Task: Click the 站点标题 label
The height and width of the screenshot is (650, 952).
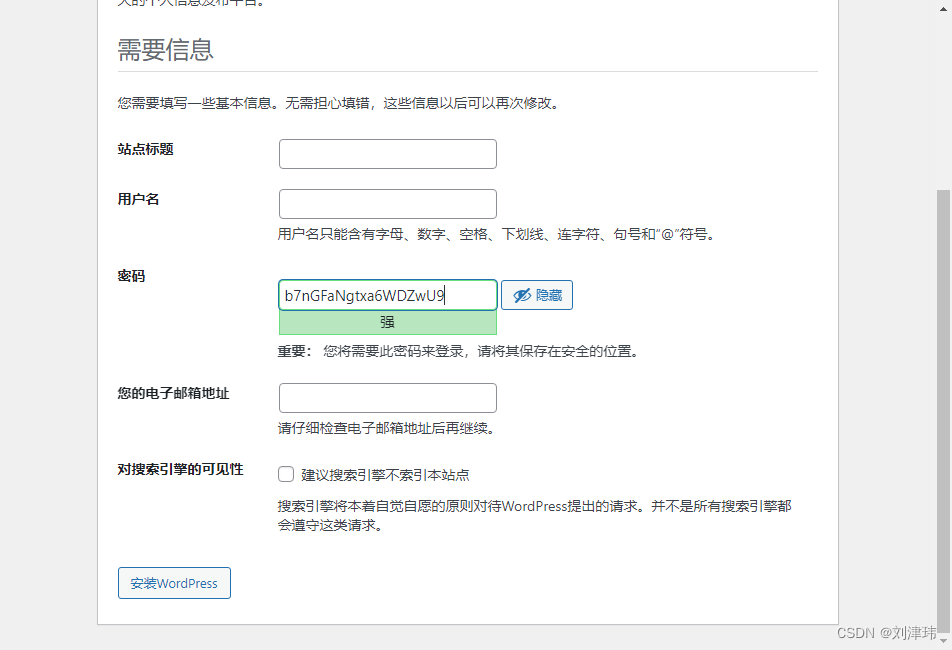Action: click(x=146, y=149)
